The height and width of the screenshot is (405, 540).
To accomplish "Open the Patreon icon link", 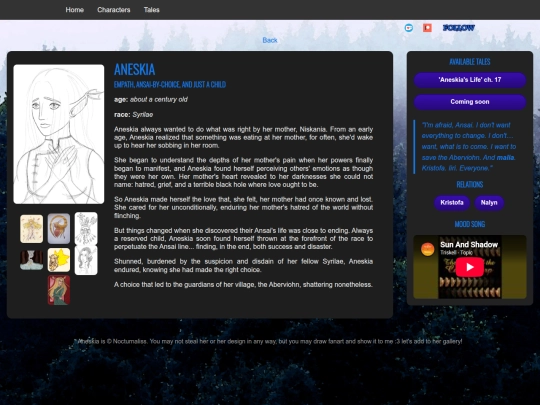I will pyautogui.click(x=427, y=28).
